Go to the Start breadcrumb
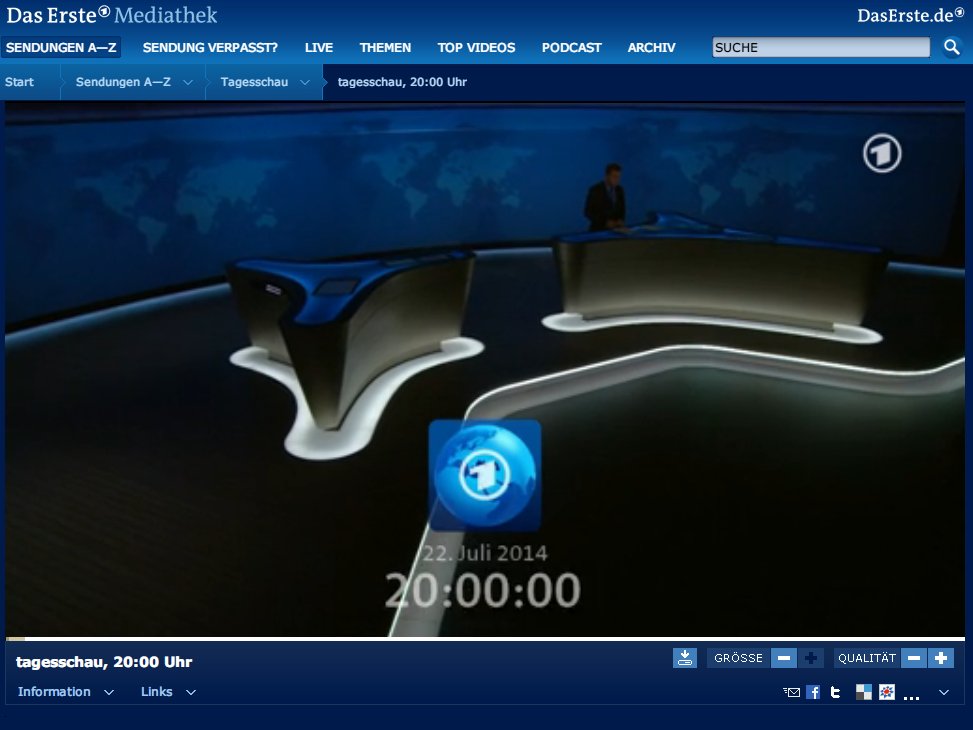 (19, 82)
